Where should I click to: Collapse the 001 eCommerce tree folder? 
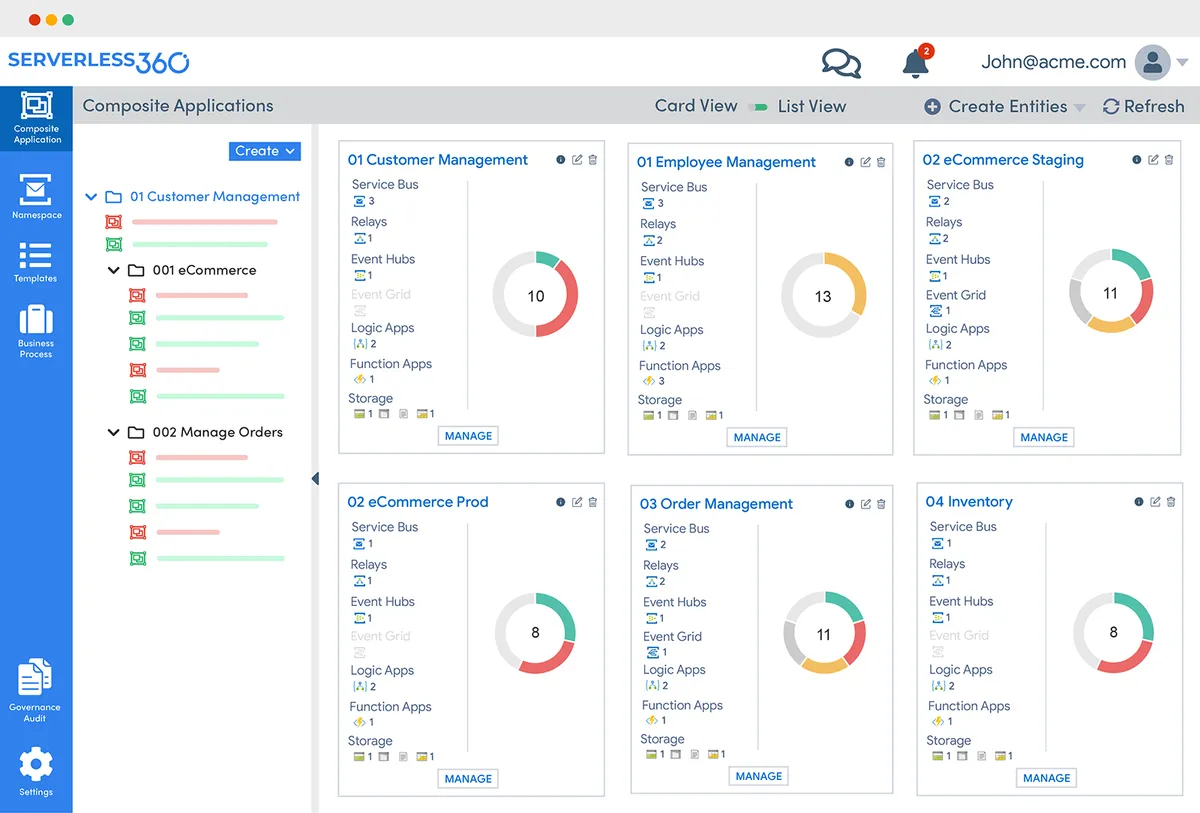[114, 270]
